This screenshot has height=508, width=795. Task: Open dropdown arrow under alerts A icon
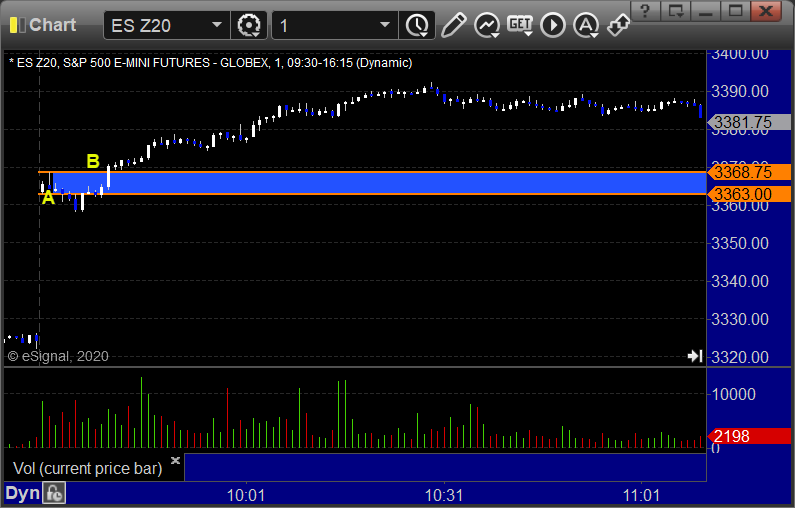pyautogui.click(x=594, y=35)
